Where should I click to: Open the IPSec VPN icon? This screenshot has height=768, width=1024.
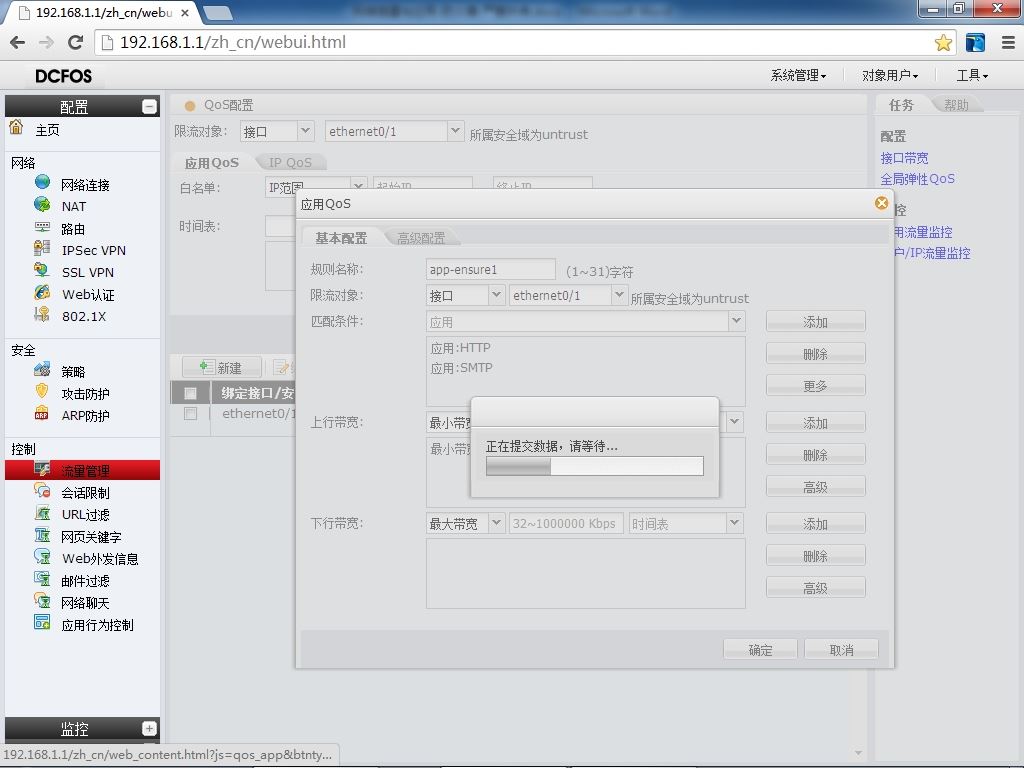pyautogui.click(x=42, y=248)
